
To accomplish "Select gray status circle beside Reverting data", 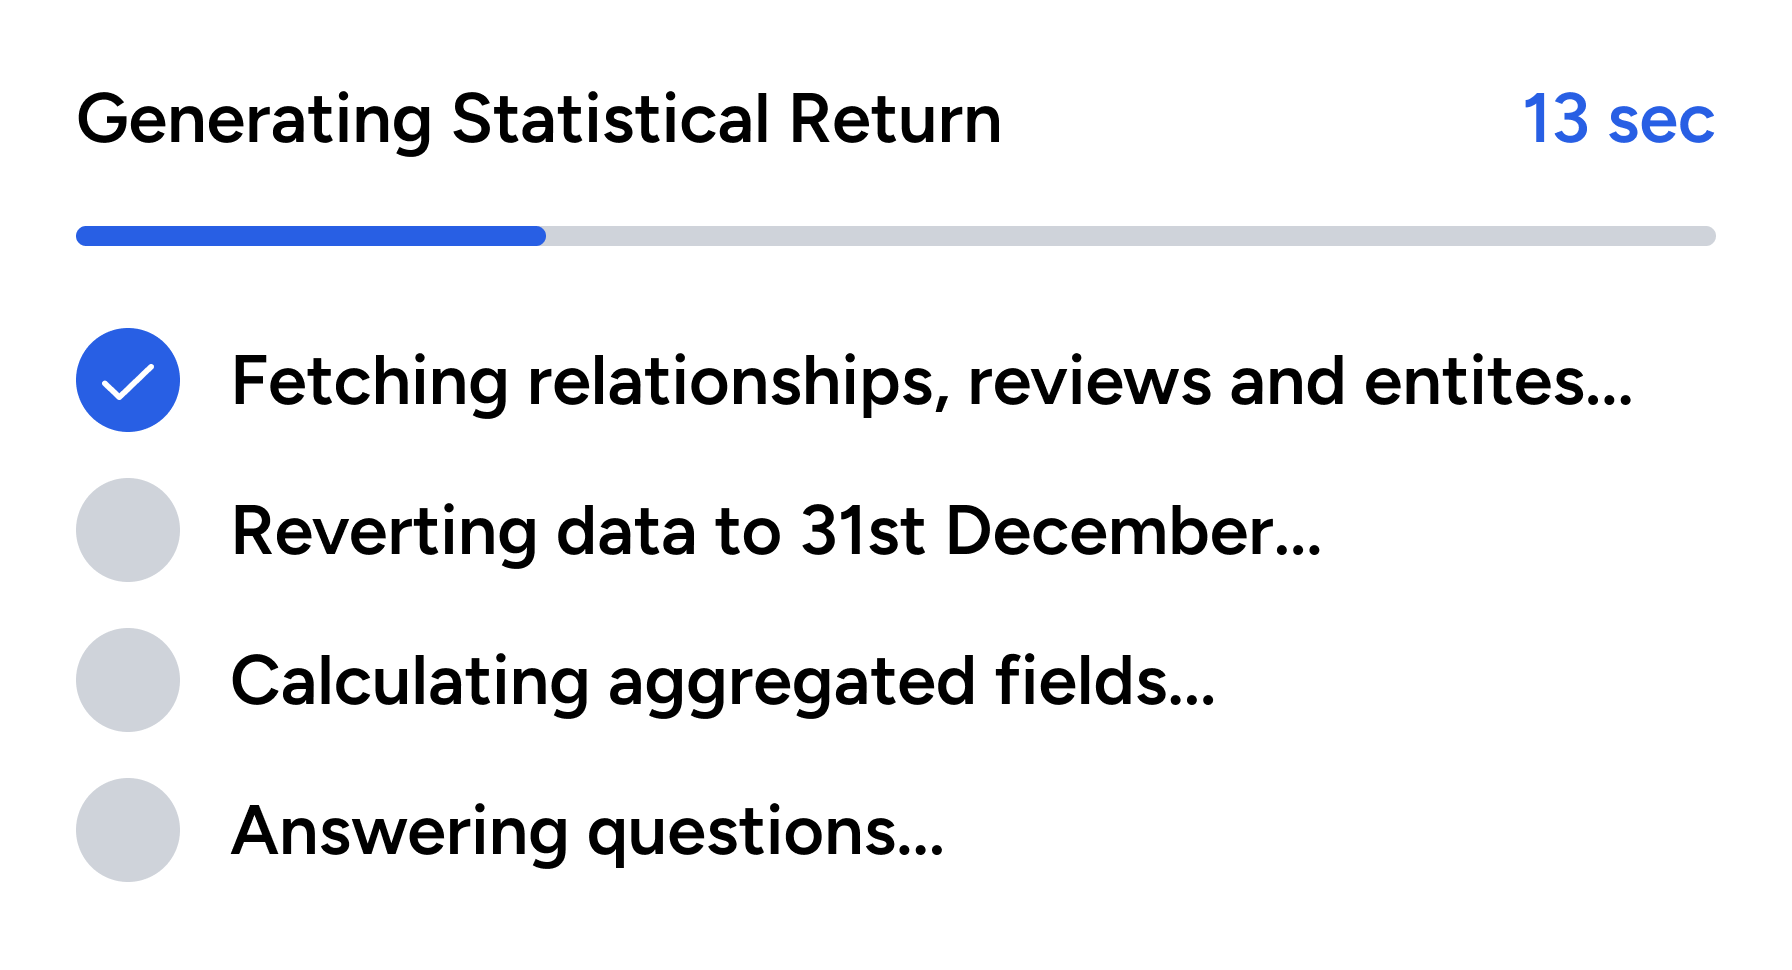I will click(128, 530).
